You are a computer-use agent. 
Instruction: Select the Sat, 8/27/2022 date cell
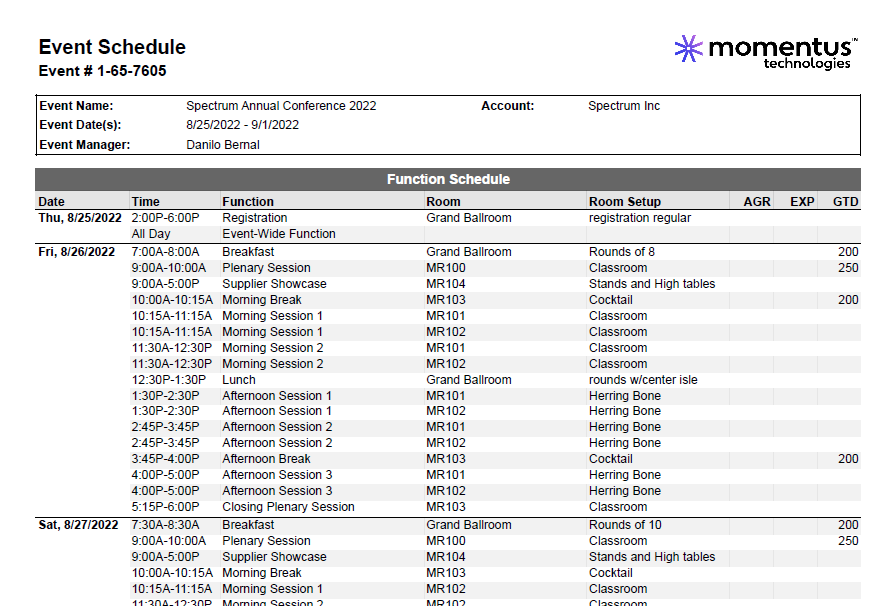tap(78, 525)
